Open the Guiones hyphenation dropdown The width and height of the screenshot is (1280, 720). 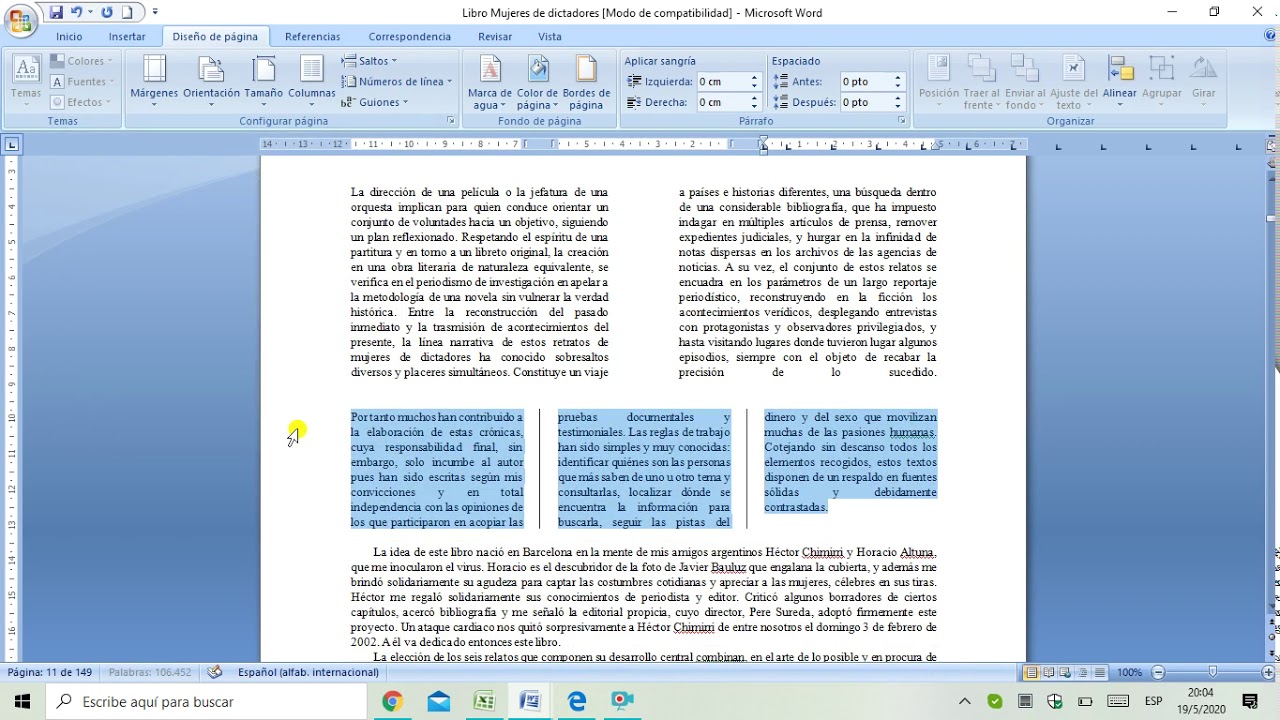pyautogui.click(x=375, y=102)
